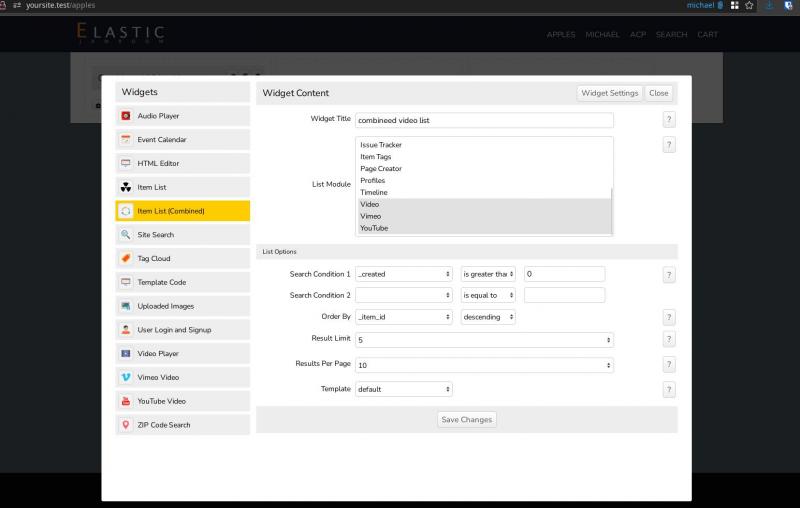
Task: Go to the CART menu link
Action: coord(707,35)
